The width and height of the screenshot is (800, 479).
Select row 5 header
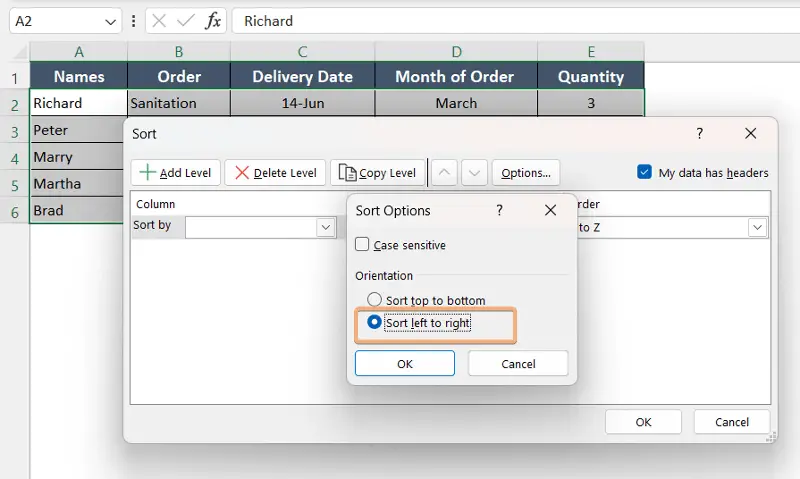click(x=14, y=184)
